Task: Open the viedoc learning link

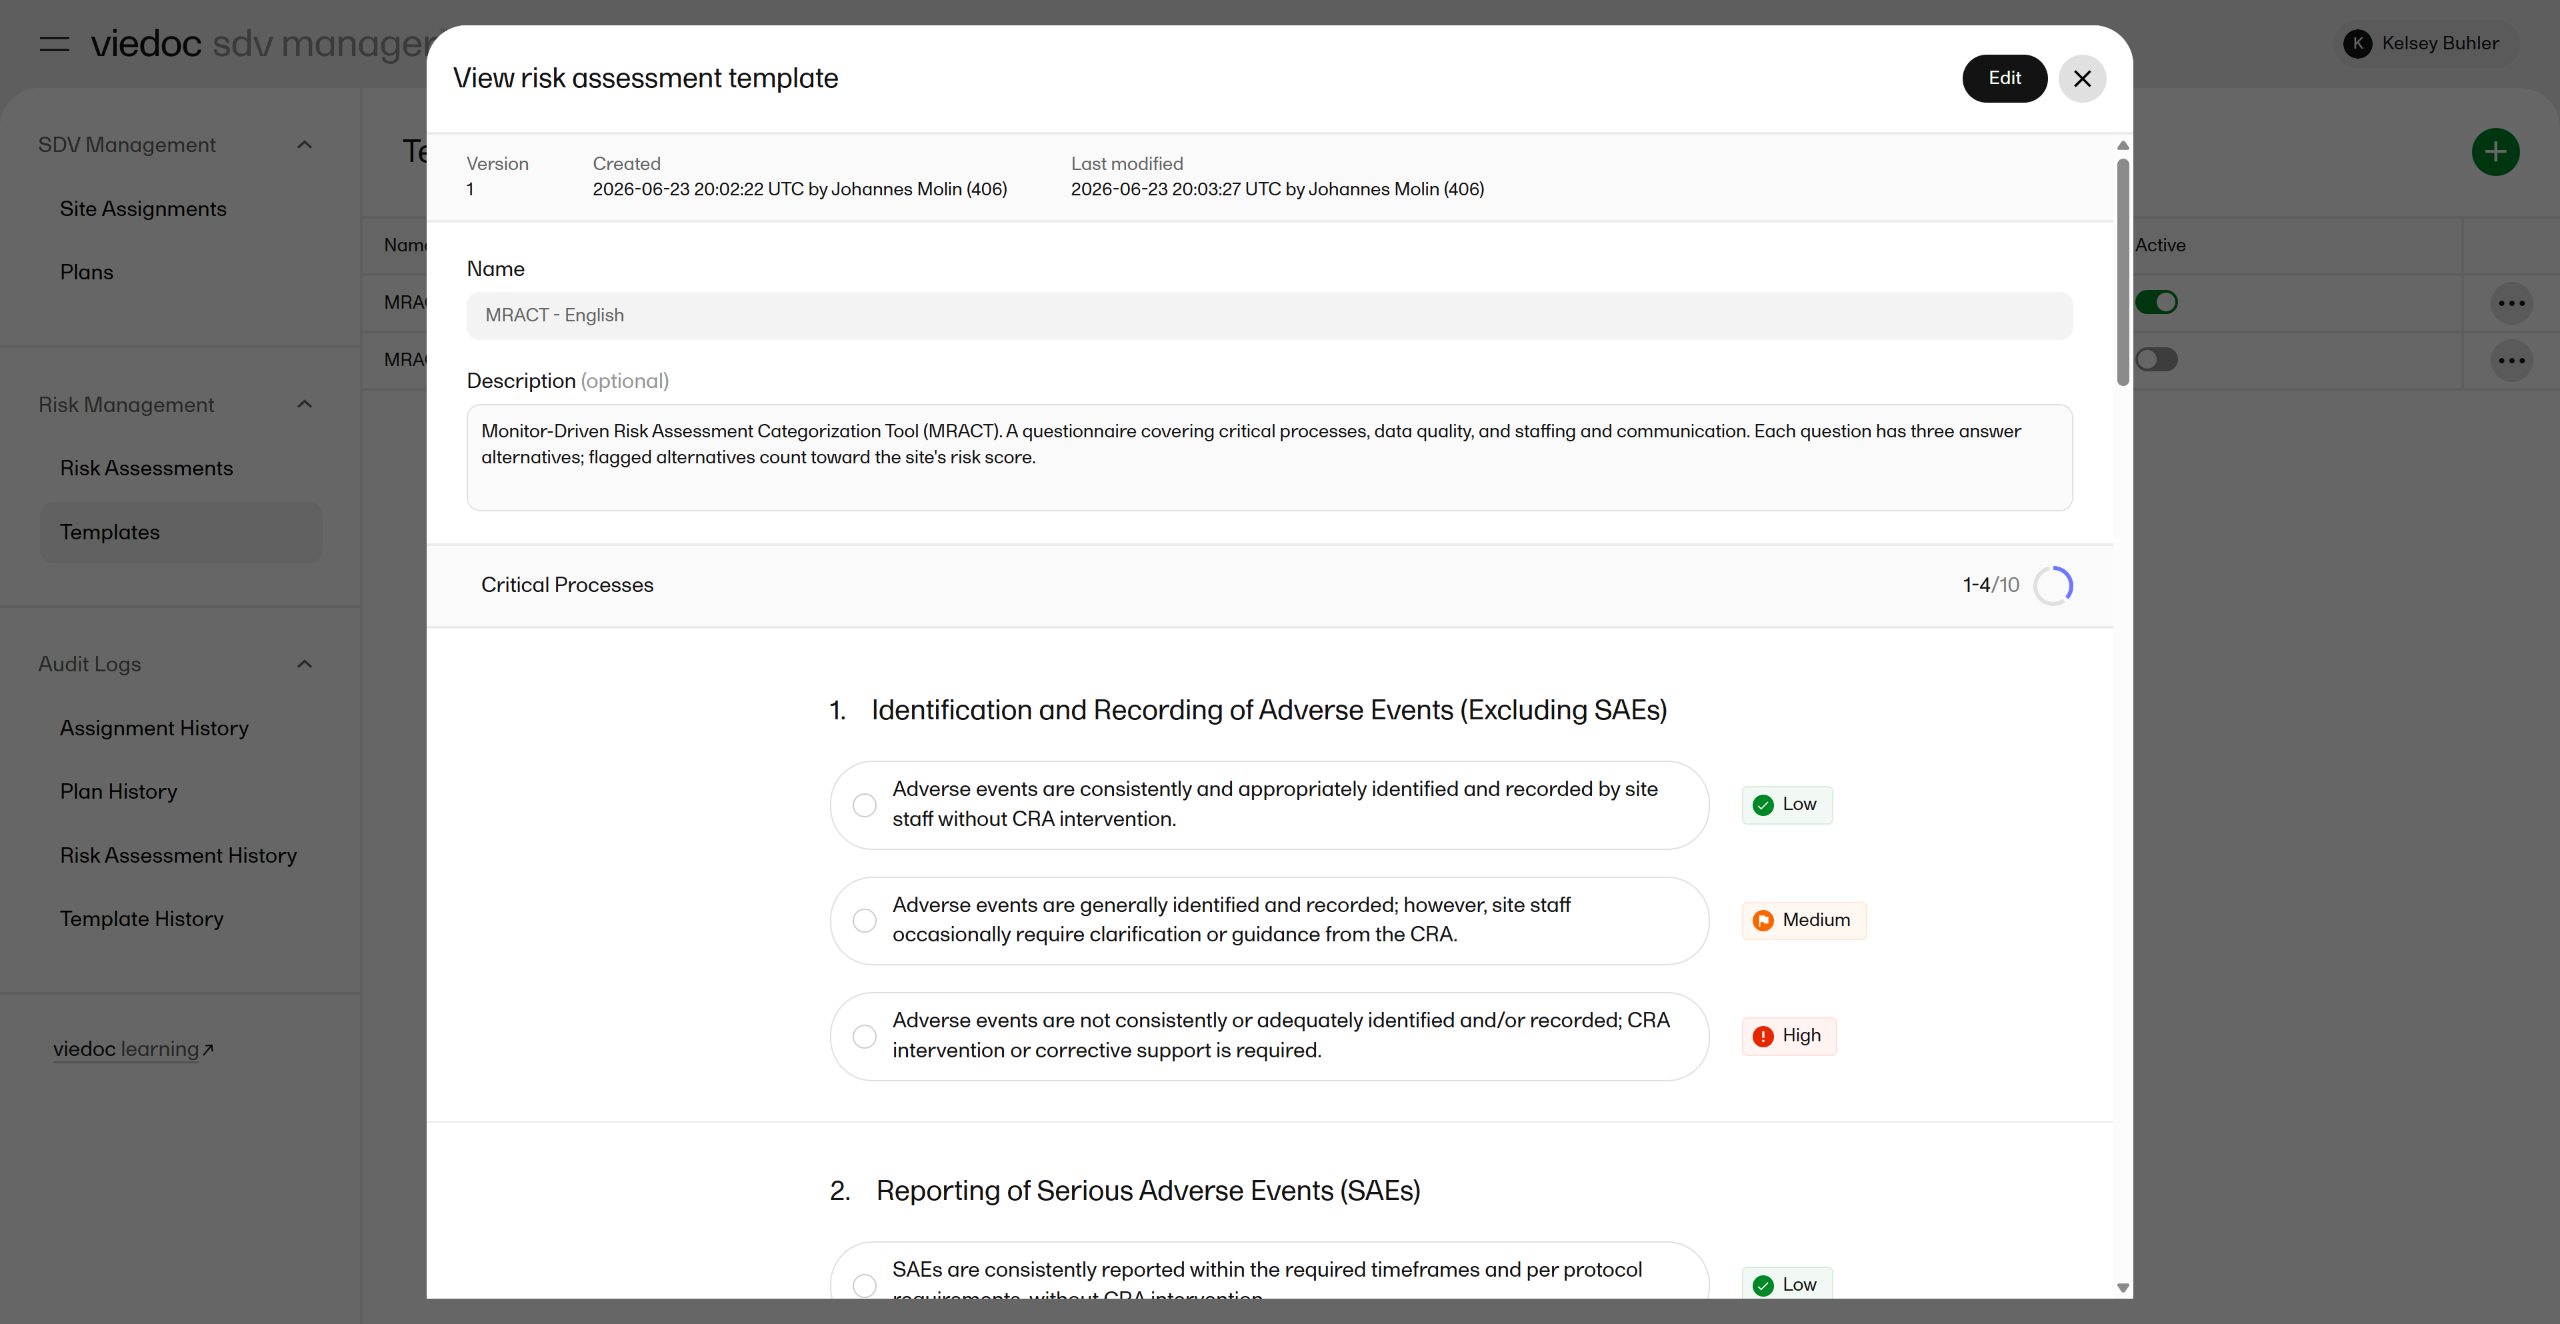Action: pos(126,1049)
